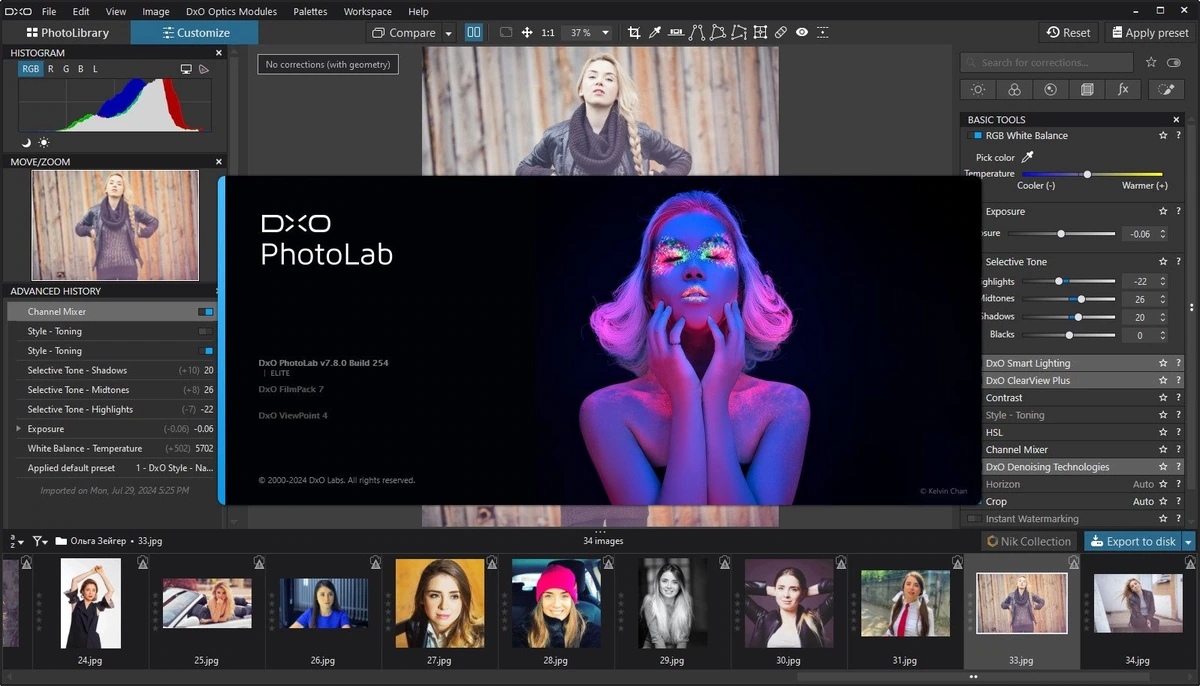Open the Geometry corrections tab icon
Viewport: 1200px width, 686px height.
pyautogui.click(x=1087, y=90)
